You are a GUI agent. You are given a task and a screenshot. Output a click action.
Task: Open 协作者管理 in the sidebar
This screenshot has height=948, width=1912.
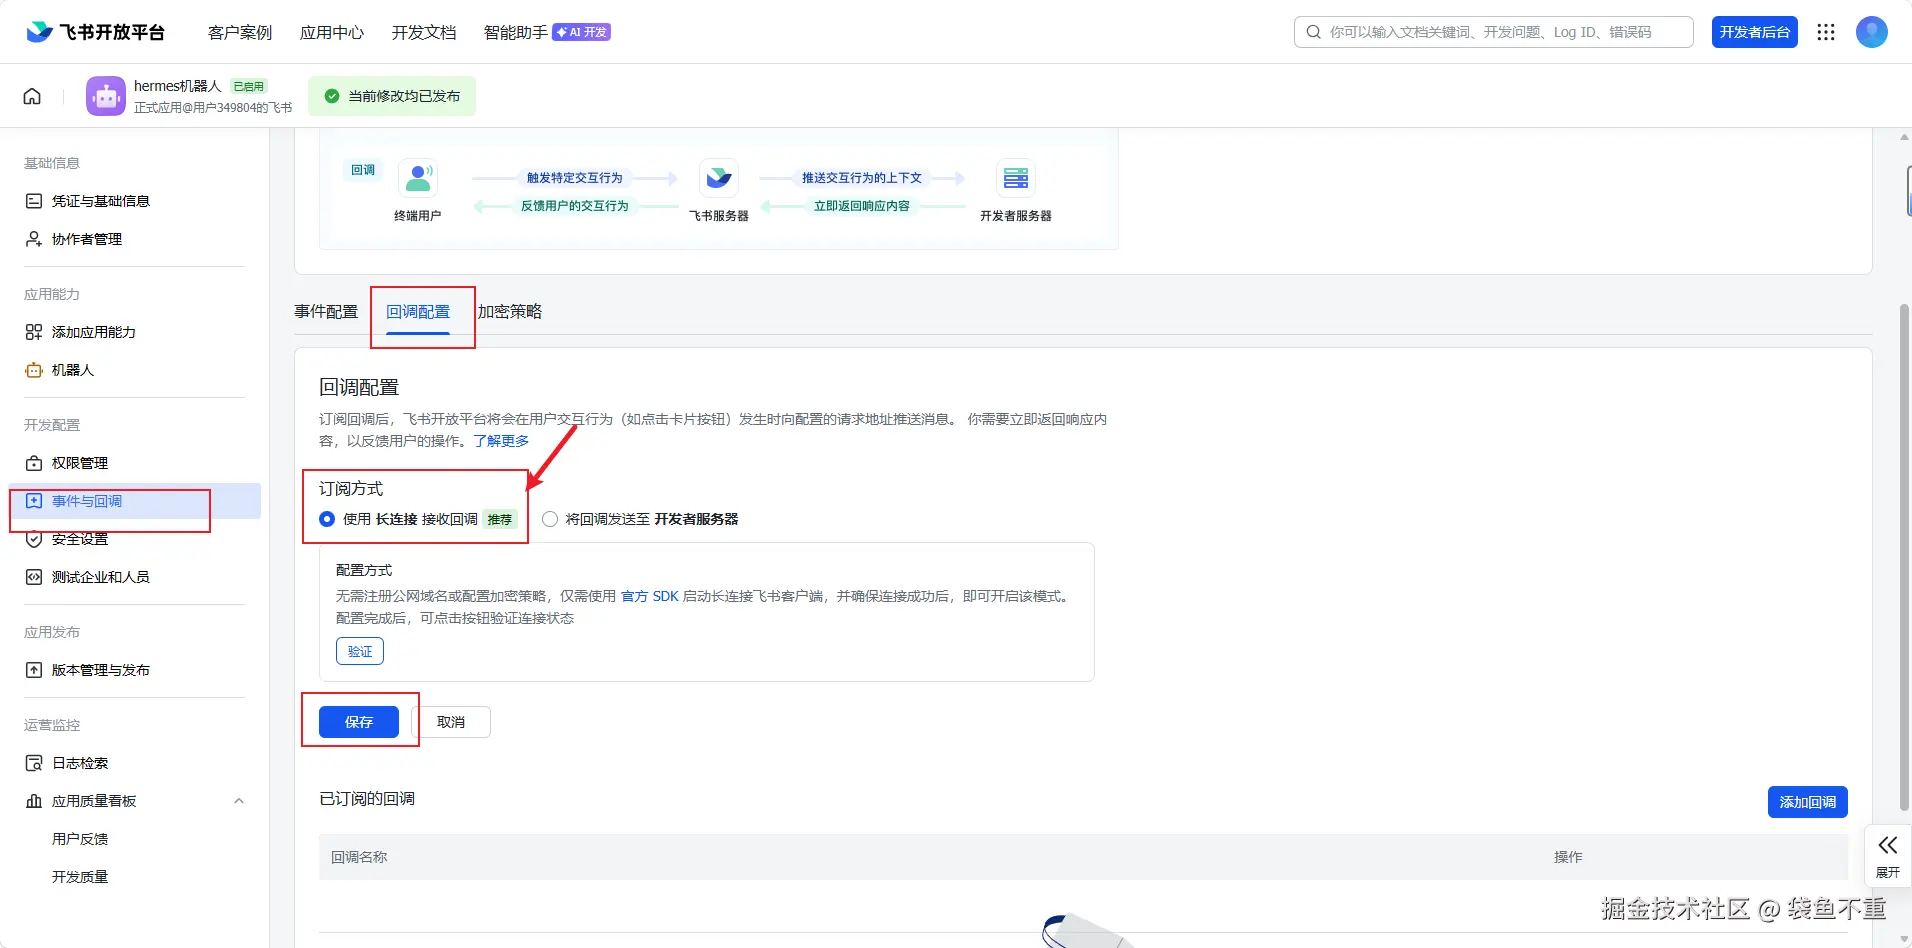coord(87,239)
